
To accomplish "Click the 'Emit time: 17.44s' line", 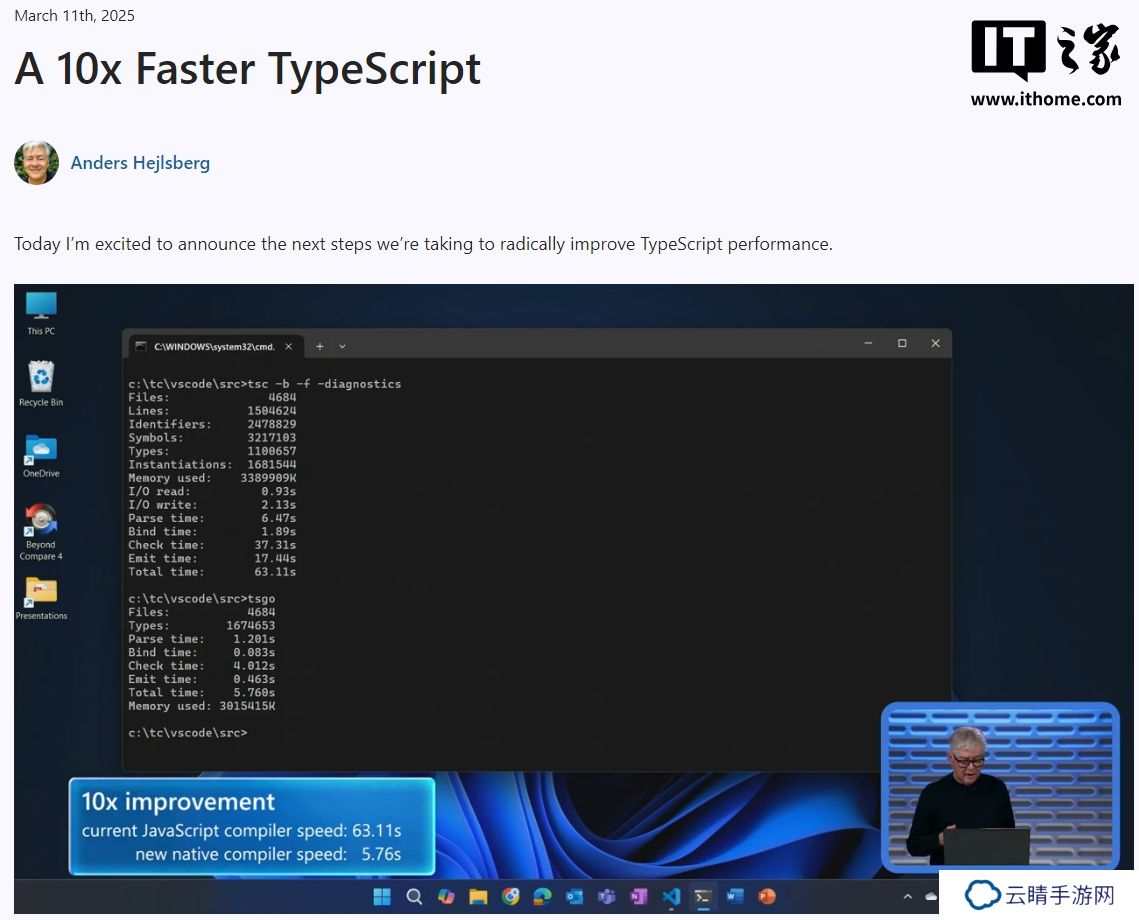I will (212, 558).
